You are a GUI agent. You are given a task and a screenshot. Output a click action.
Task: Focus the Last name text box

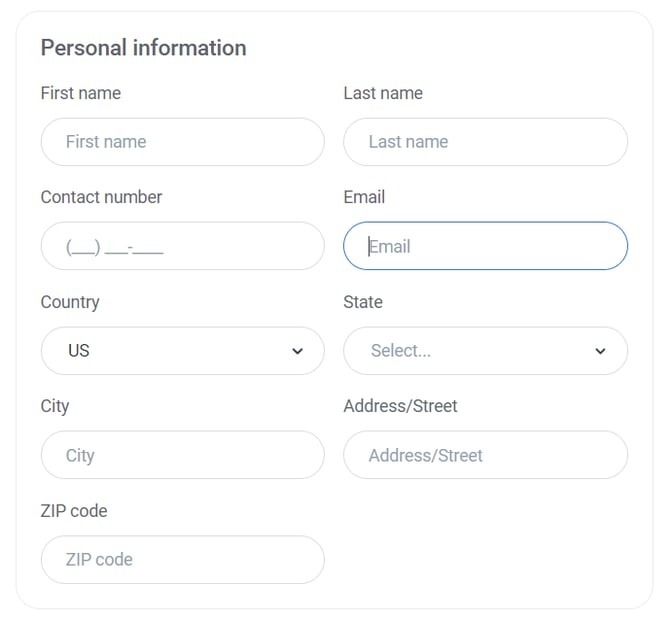tap(485, 142)
